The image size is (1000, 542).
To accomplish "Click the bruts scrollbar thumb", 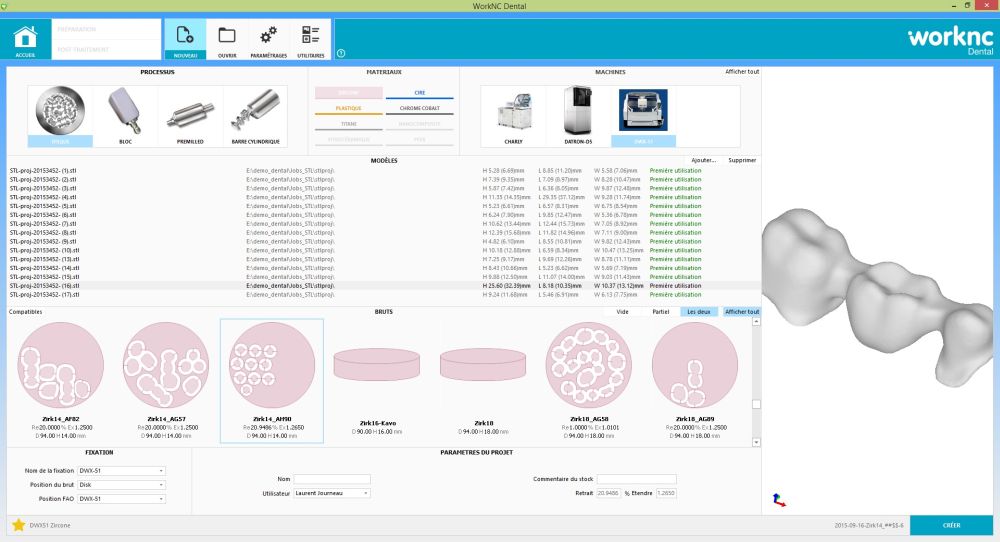I will [756, 404].
